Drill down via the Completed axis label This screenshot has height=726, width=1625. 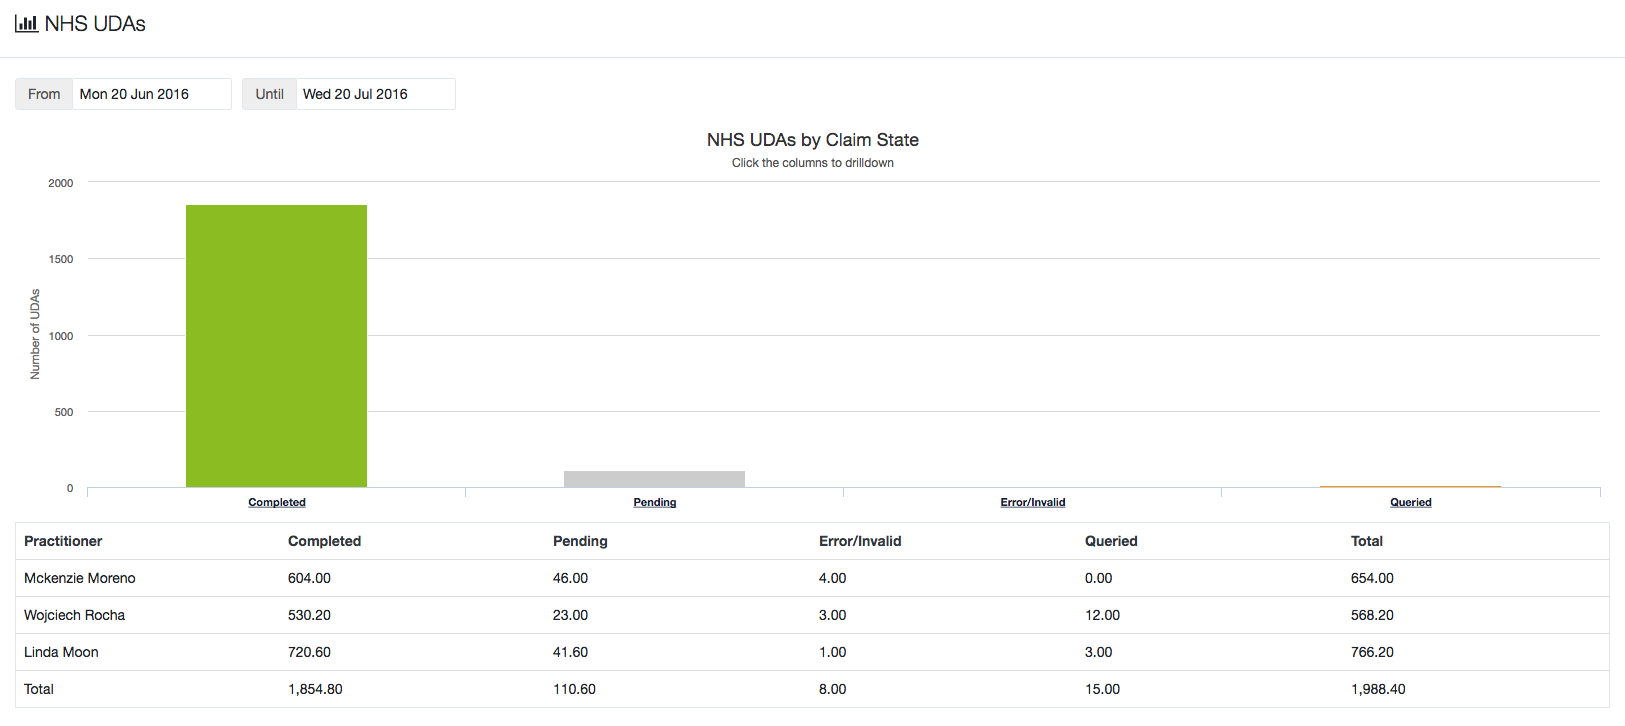(277, 502)
